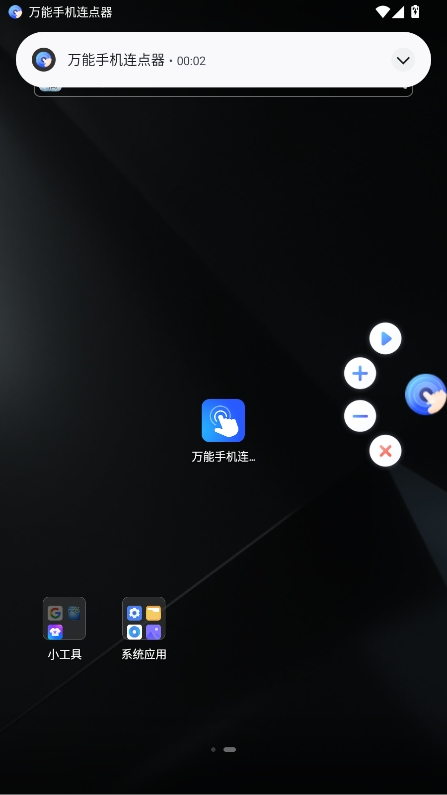This screenshot has width=447, height=795.
Task: Open the 小工具 folder
Action: pos(64,619)
